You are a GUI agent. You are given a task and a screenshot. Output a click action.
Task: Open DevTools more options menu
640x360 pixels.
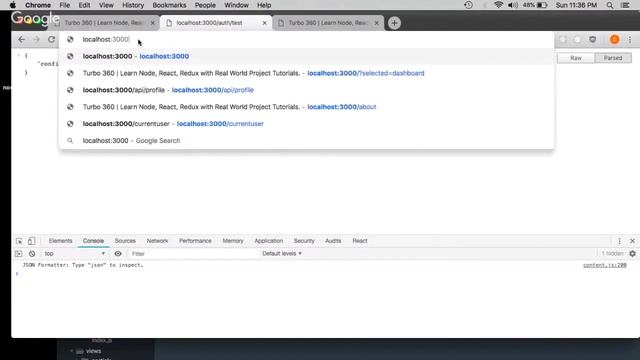point(619,241)
